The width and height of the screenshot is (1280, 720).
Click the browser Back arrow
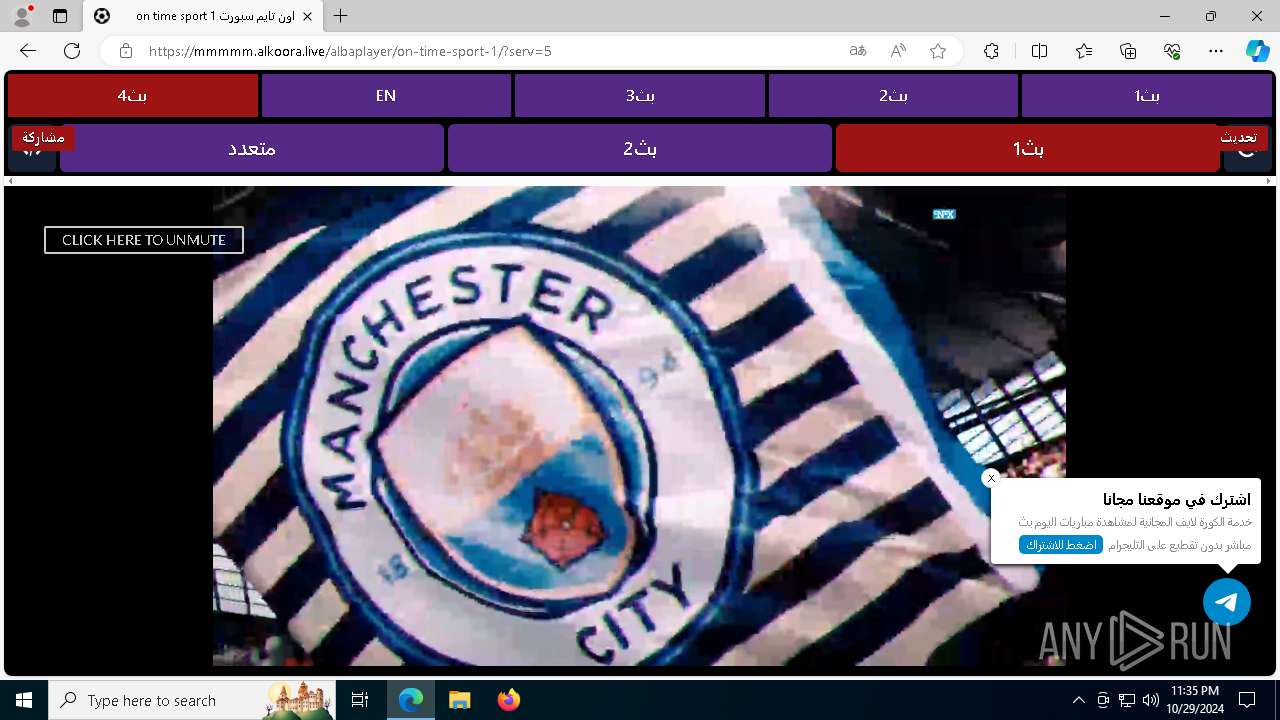click(x=28, y=51)
